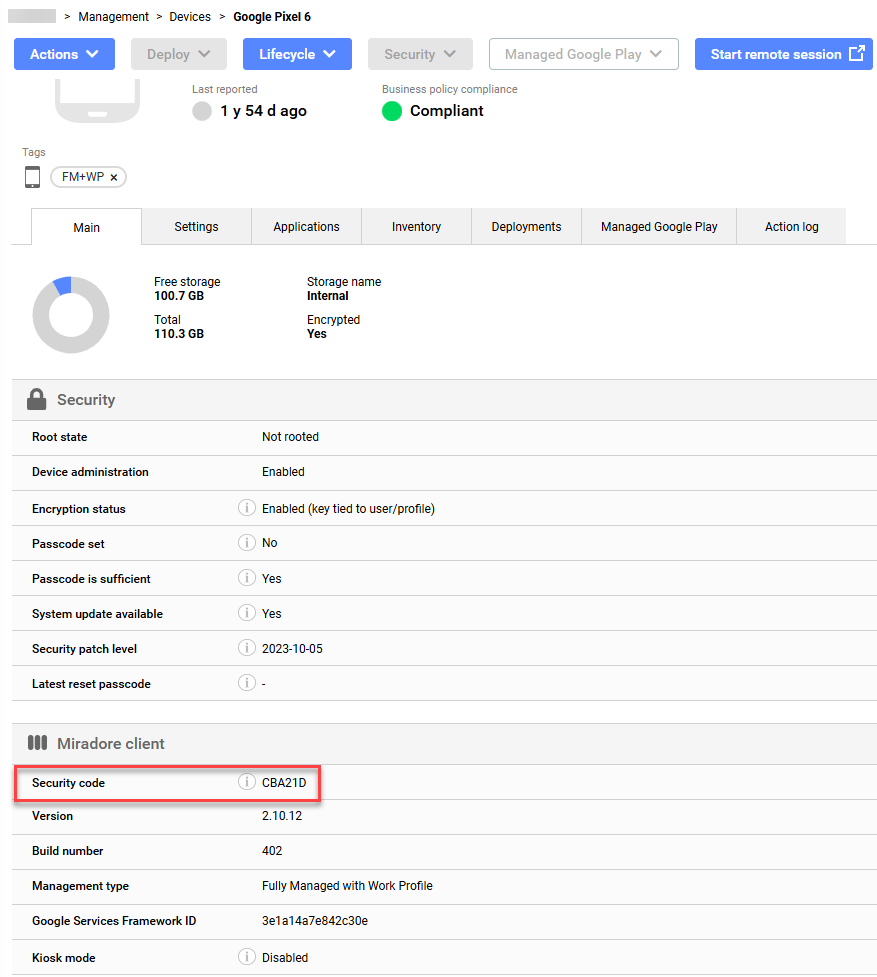Screen dimensions: 877x977
Task: Click the Management breadcrumb link
Action: 113,17
